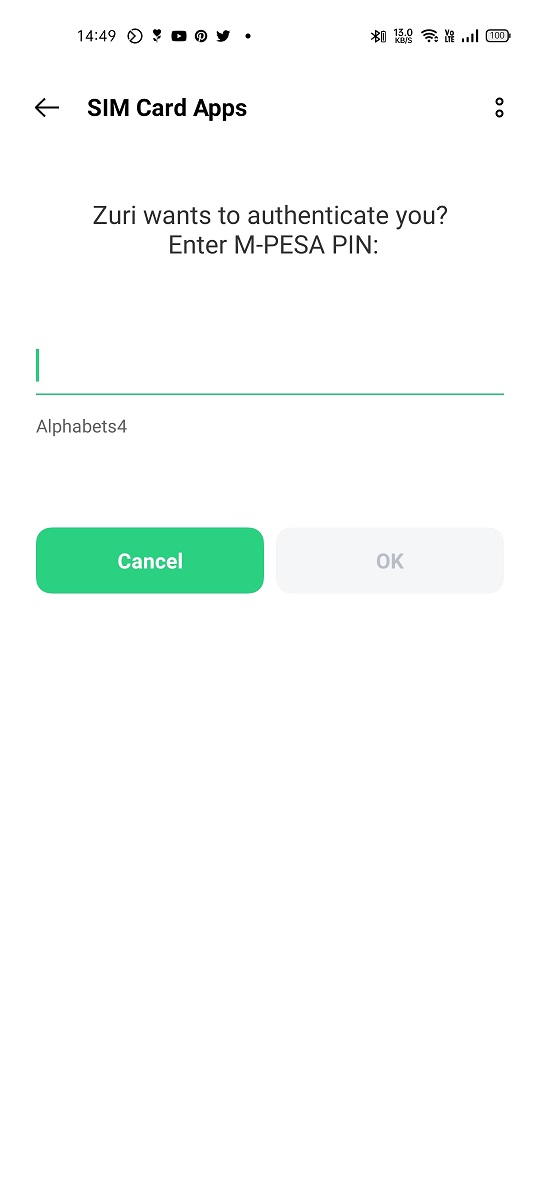Tap the 14:49 clock in status bar
Image resolution: width=540 pixels, height=1200 pixels.
[97, 36]
